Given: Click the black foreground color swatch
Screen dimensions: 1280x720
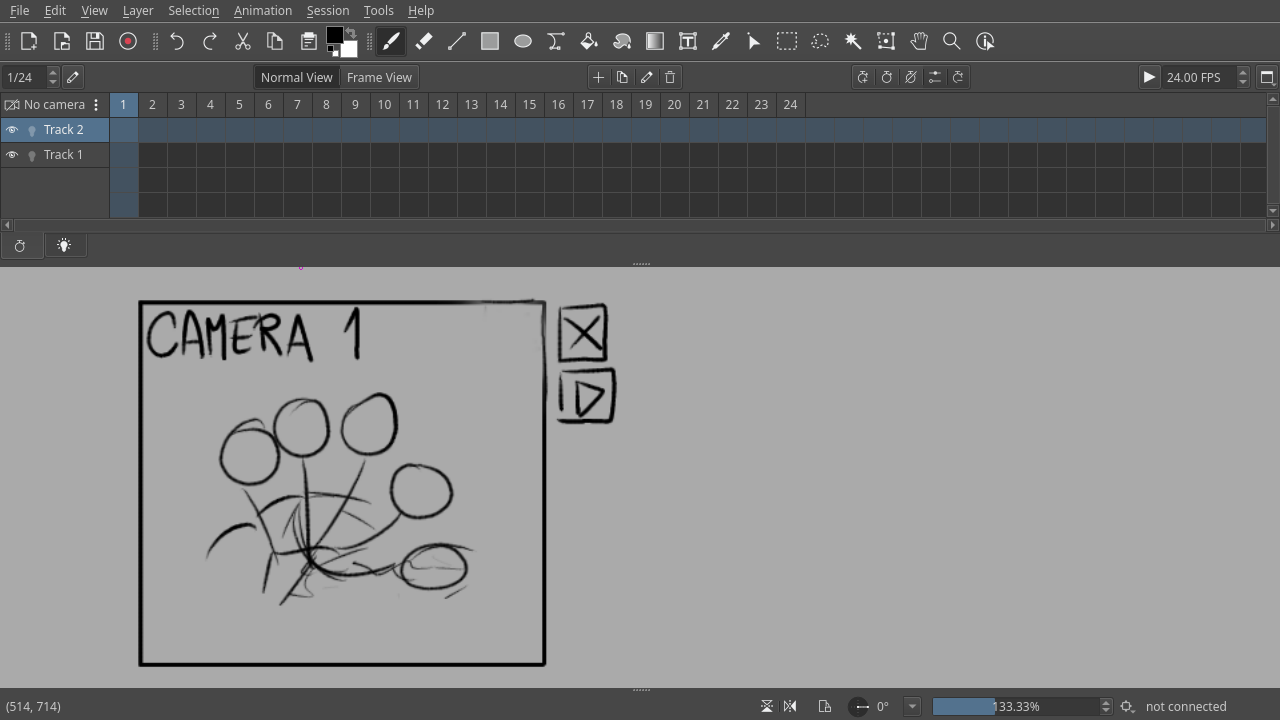Looking at the screenshot, I should point(334,36).
